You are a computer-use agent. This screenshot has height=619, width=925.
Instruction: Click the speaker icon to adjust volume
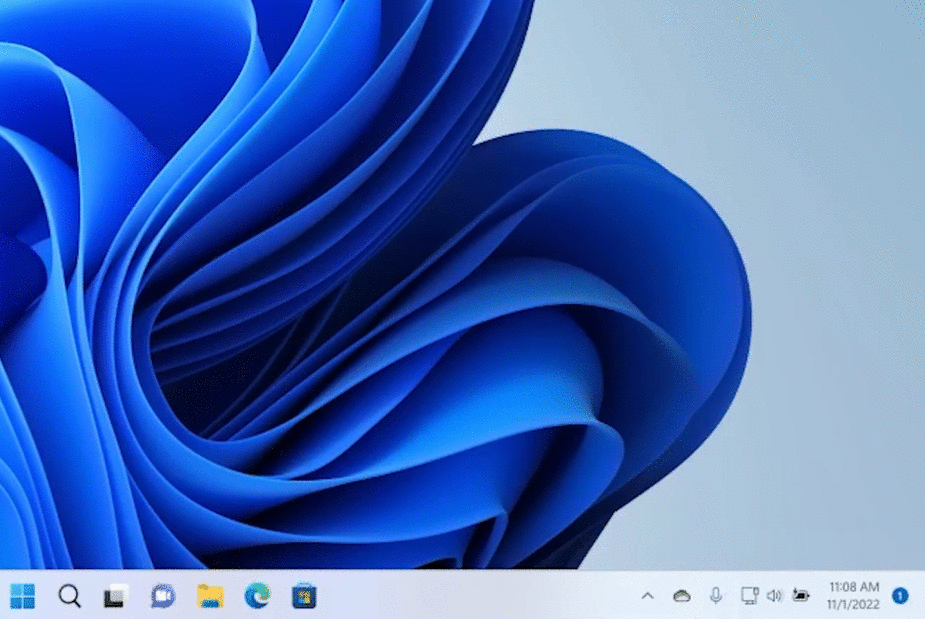click(x=774, y=595)
